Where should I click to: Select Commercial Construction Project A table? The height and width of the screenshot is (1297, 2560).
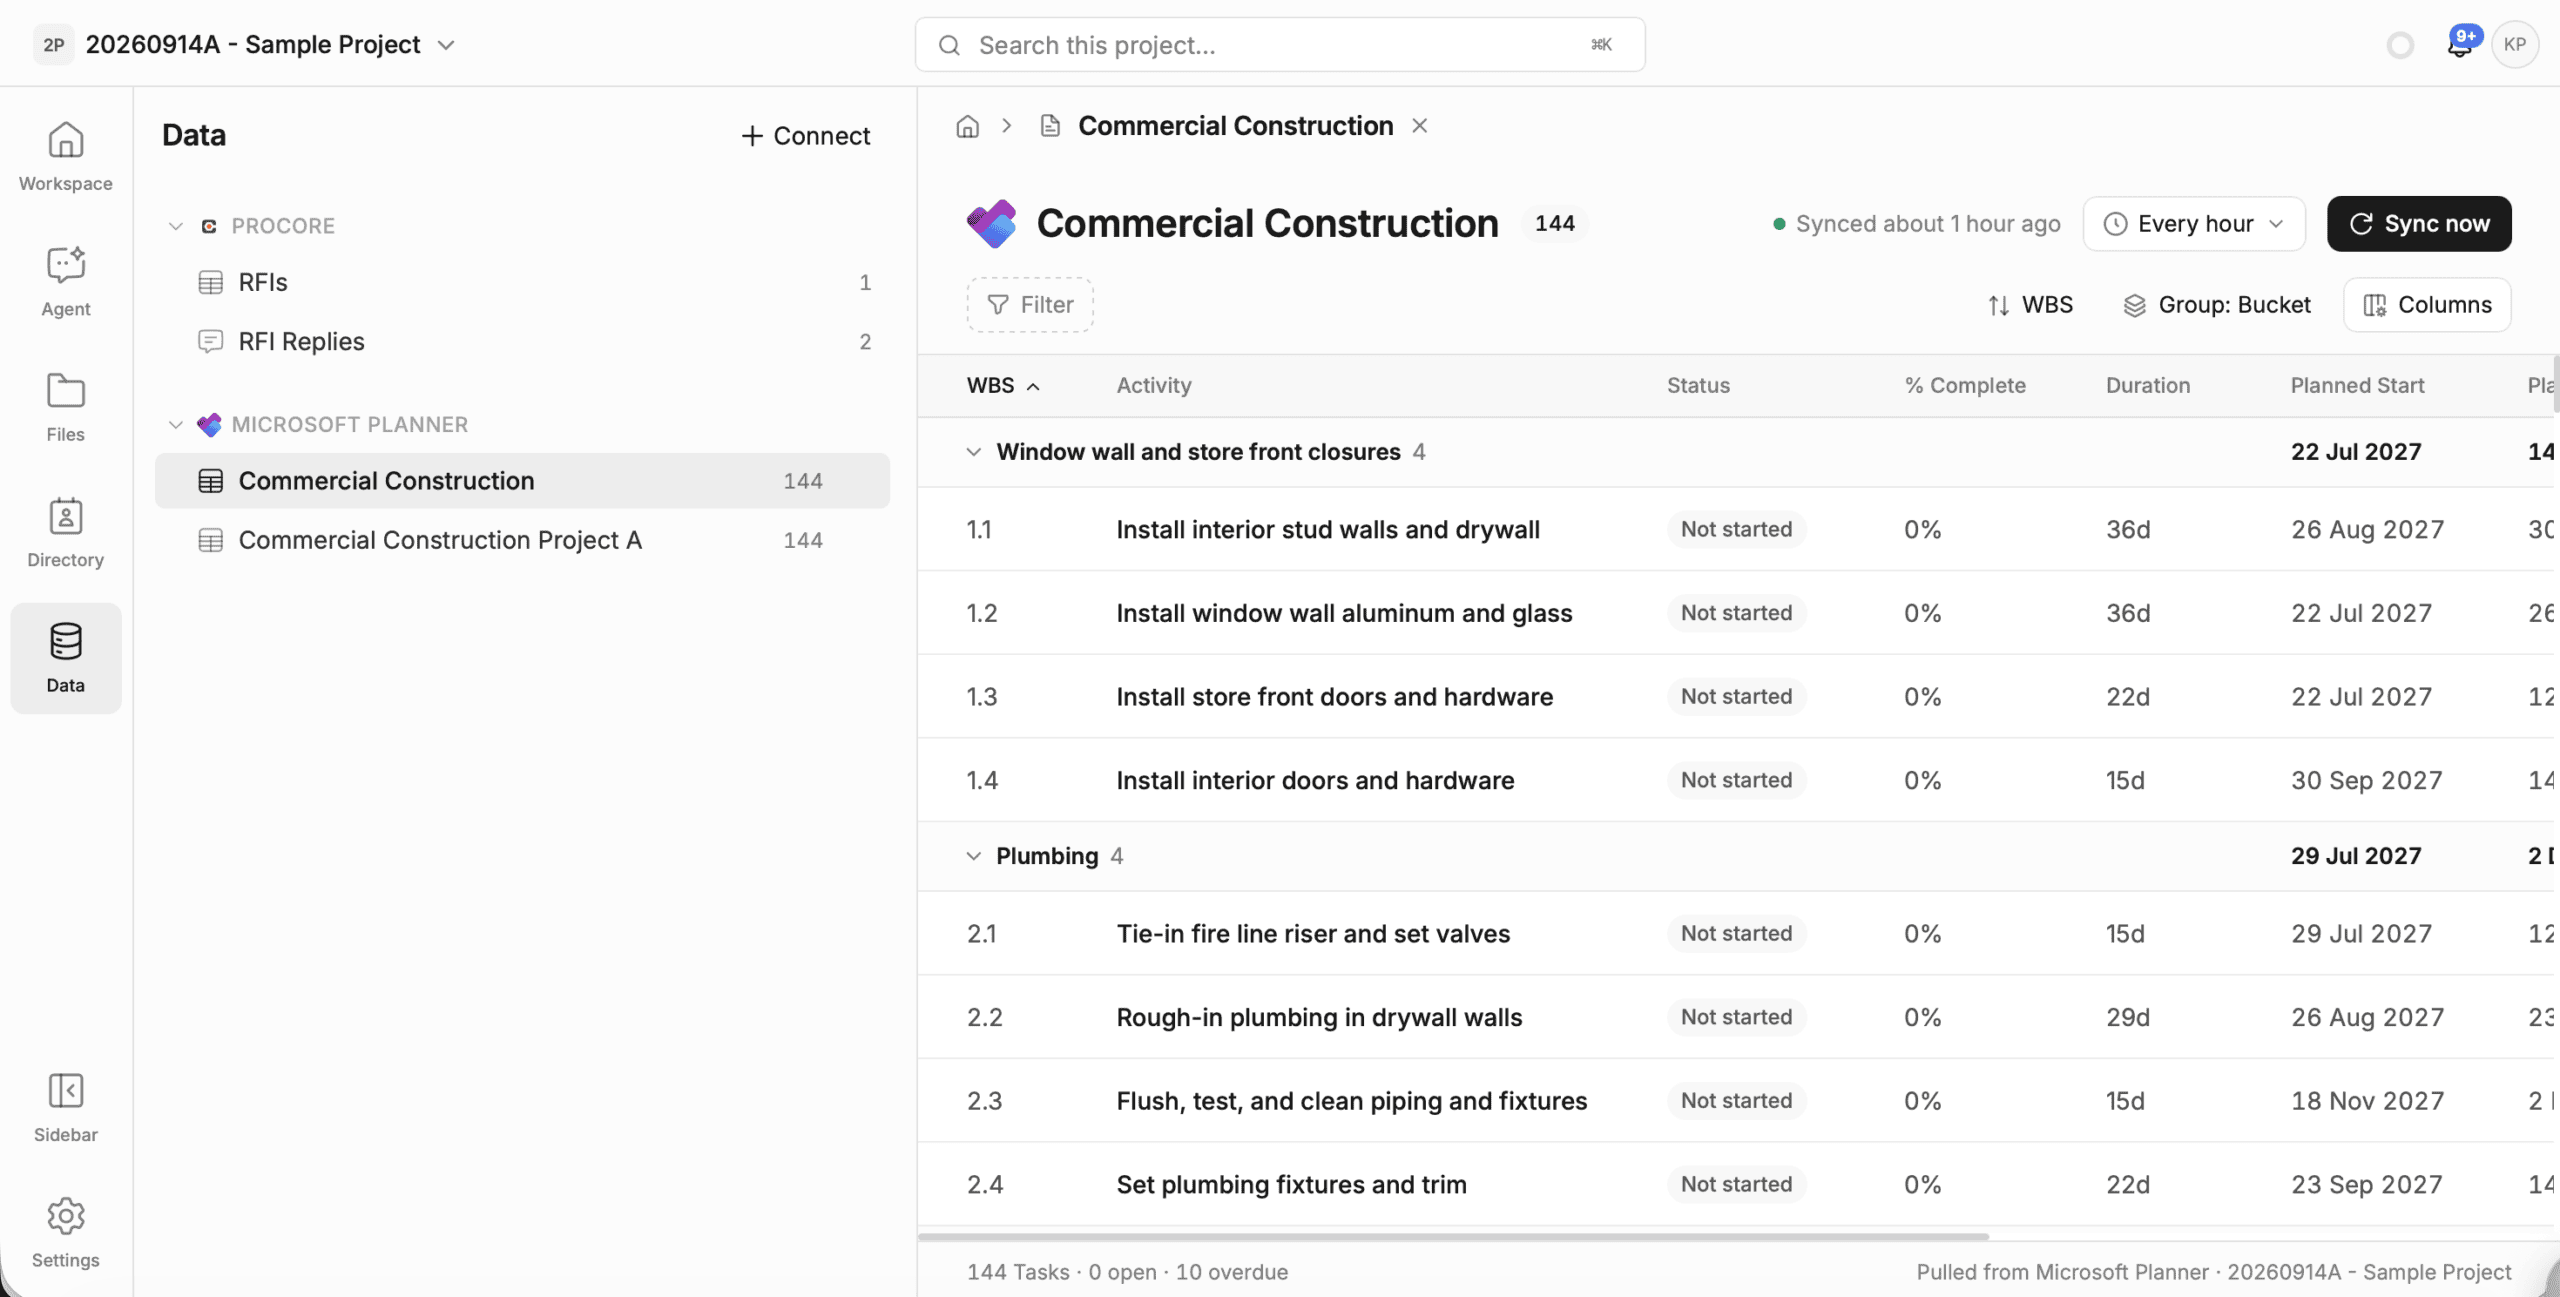522,540
